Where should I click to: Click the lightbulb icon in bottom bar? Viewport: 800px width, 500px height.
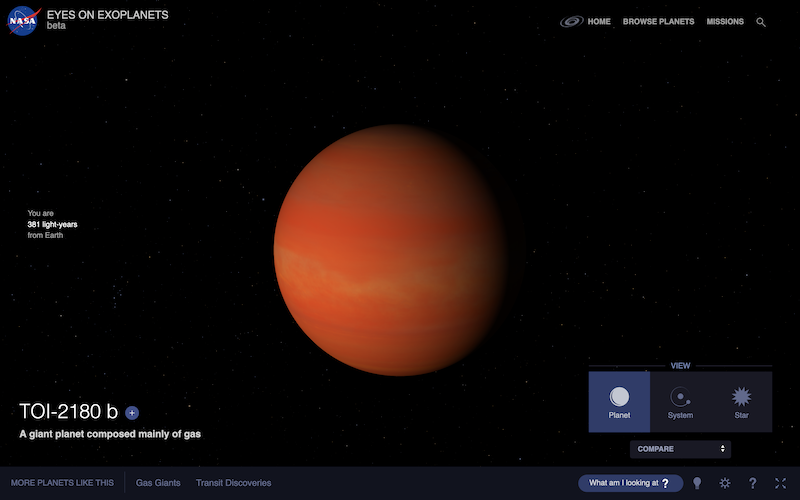point(697,483)
